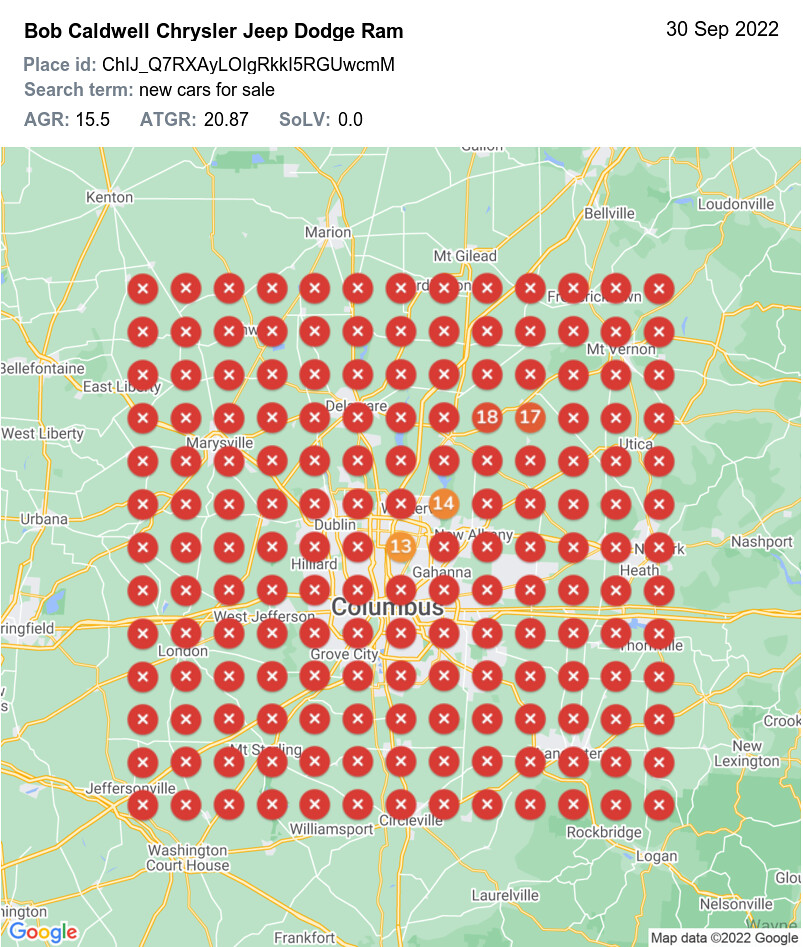Click the Hilliard map label
The height and width of the screenshot is (947, 803).
(314, 564)
